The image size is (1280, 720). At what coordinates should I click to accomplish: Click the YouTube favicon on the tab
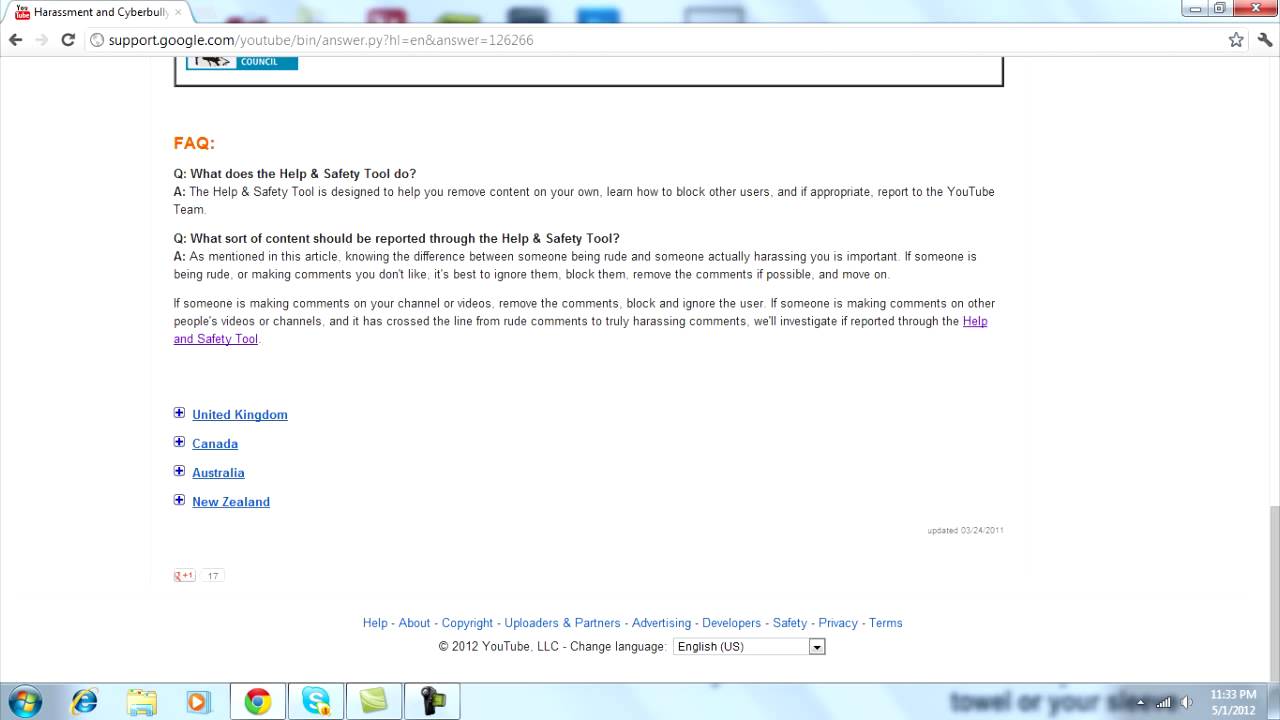(22, 12)
